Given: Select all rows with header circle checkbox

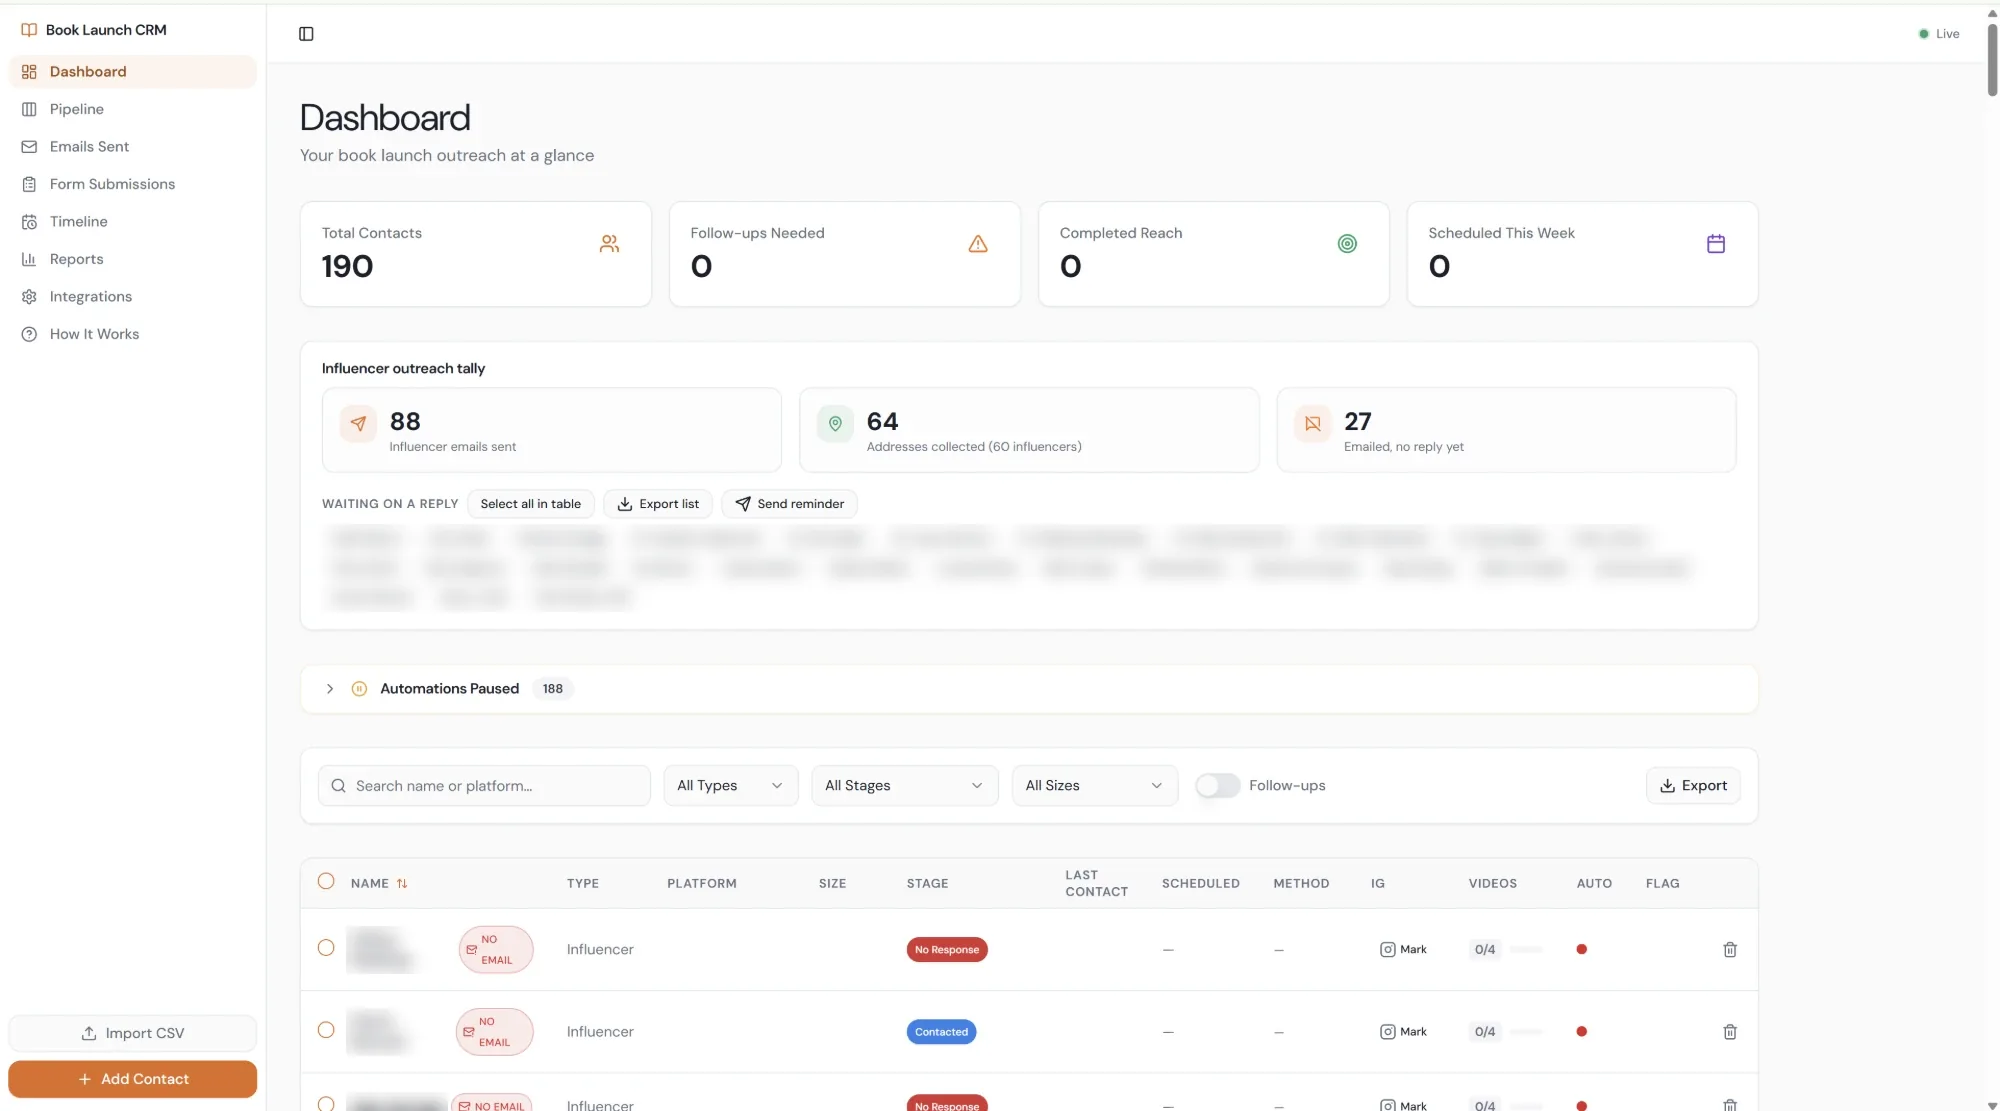Looking at the screenshot, I should coord(326,881).
